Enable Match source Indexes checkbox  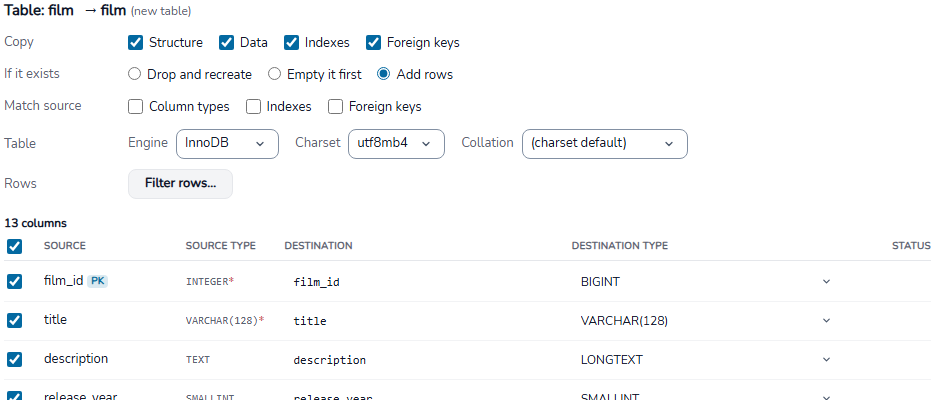click(254, 106)
